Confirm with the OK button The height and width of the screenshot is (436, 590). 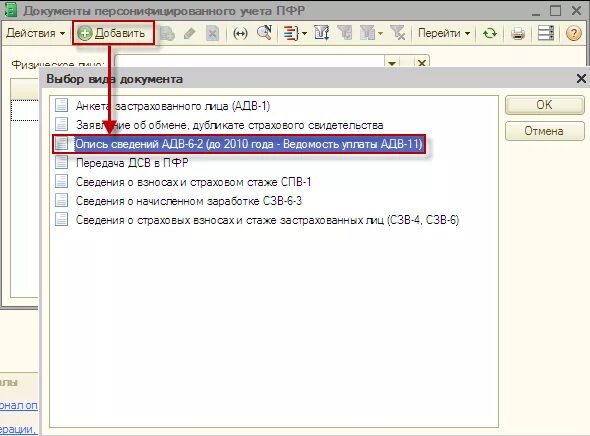[544, 105]
